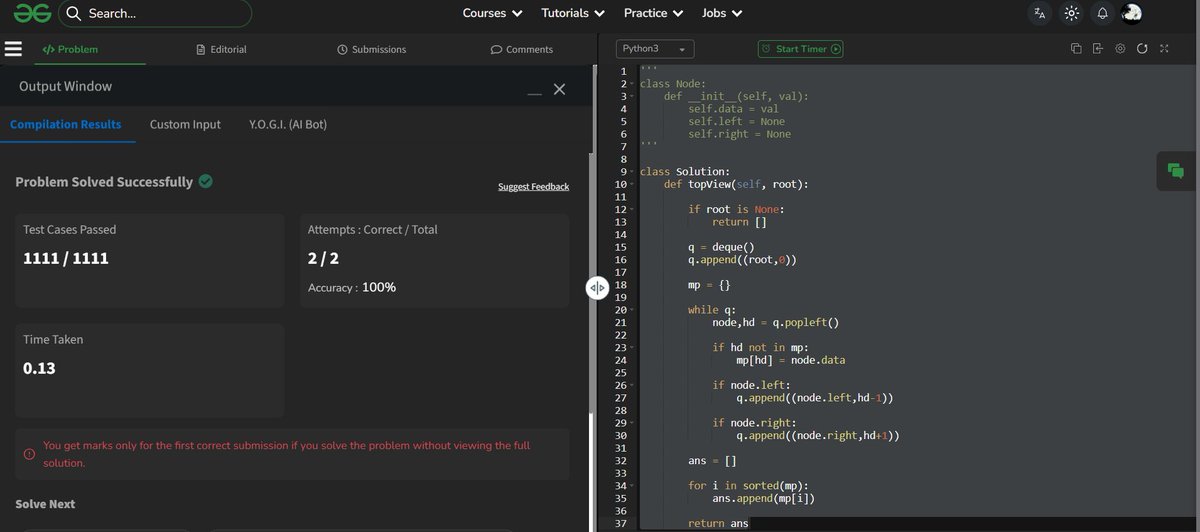Expand the Courses dropdown
The height and width of the screenshot is (532, 1200).
coord(492,14)
